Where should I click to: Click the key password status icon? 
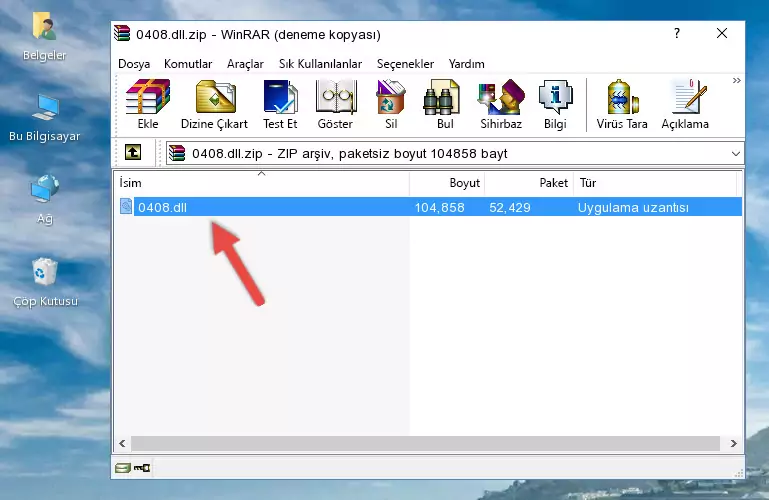tap(142, 468)
